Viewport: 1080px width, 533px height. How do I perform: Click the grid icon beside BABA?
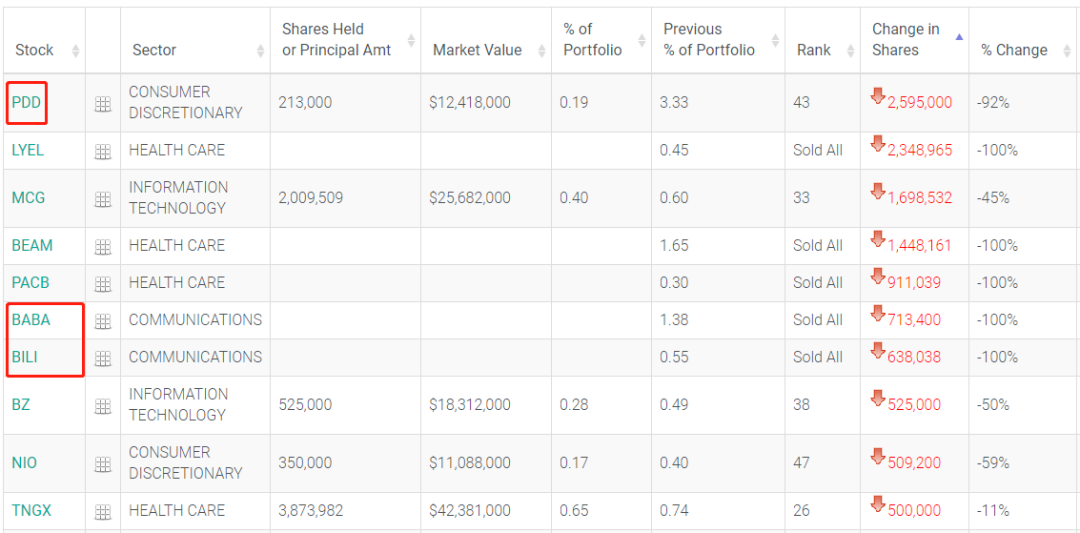pyautogui.click(x=102, y=321)
